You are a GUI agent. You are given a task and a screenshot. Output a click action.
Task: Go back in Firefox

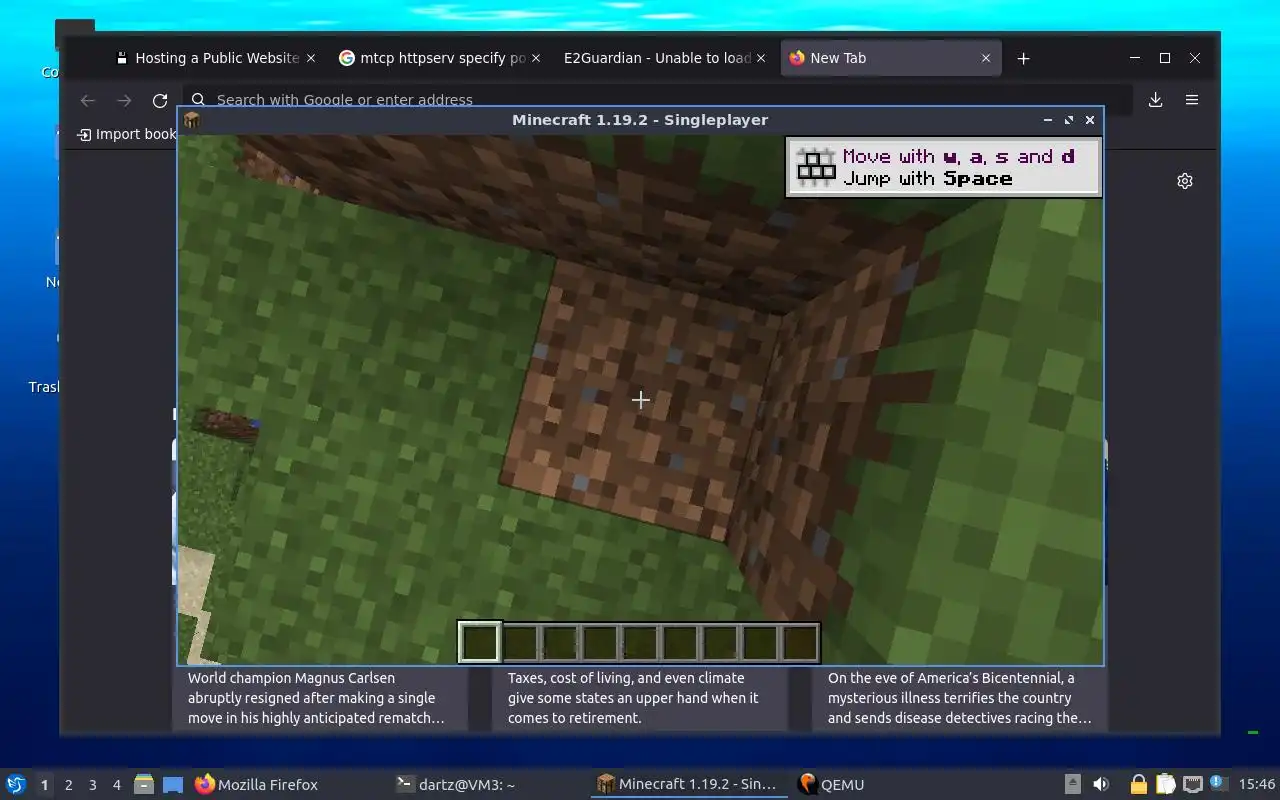[x=87, y=100]
